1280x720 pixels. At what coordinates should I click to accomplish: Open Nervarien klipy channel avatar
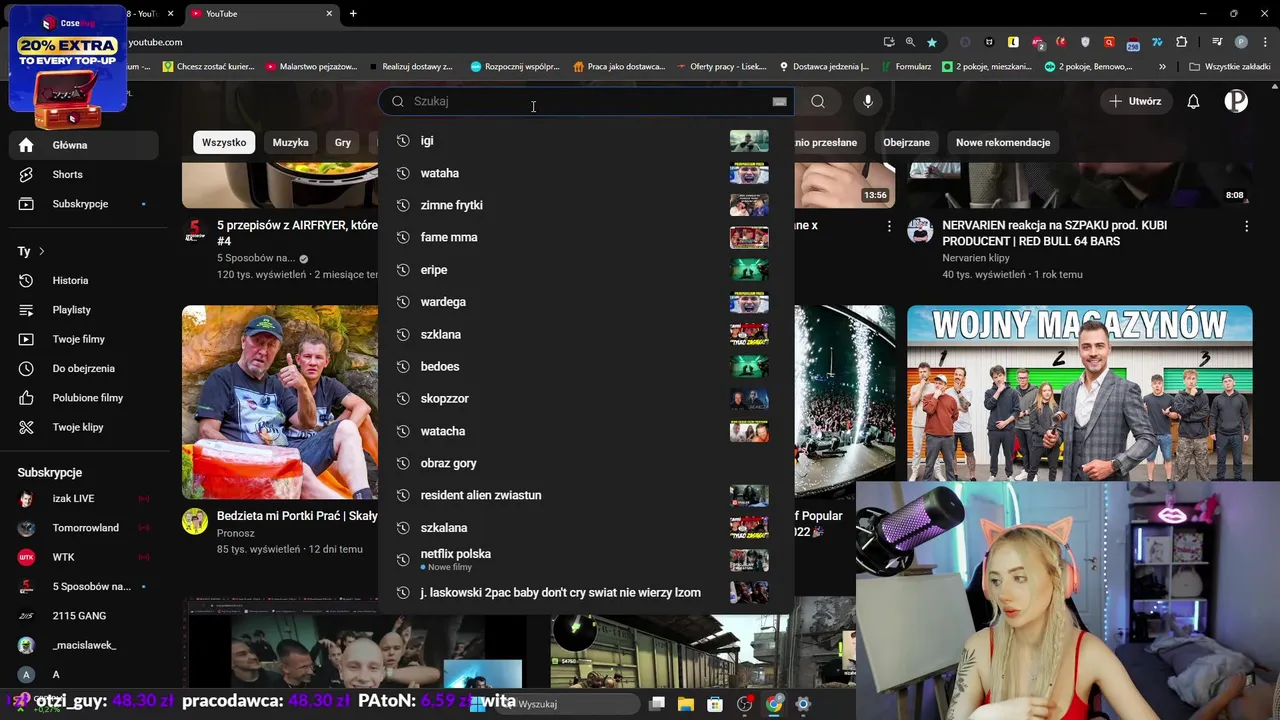(x=920, y=231)
